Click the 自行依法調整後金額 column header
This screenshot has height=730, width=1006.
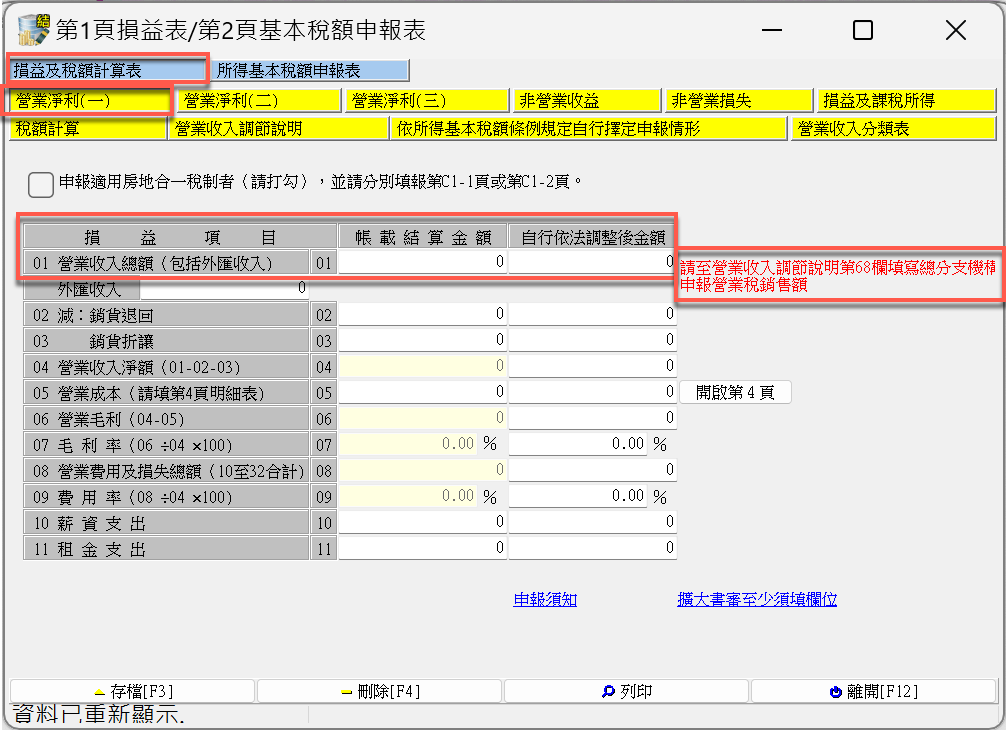coord(592,237)
